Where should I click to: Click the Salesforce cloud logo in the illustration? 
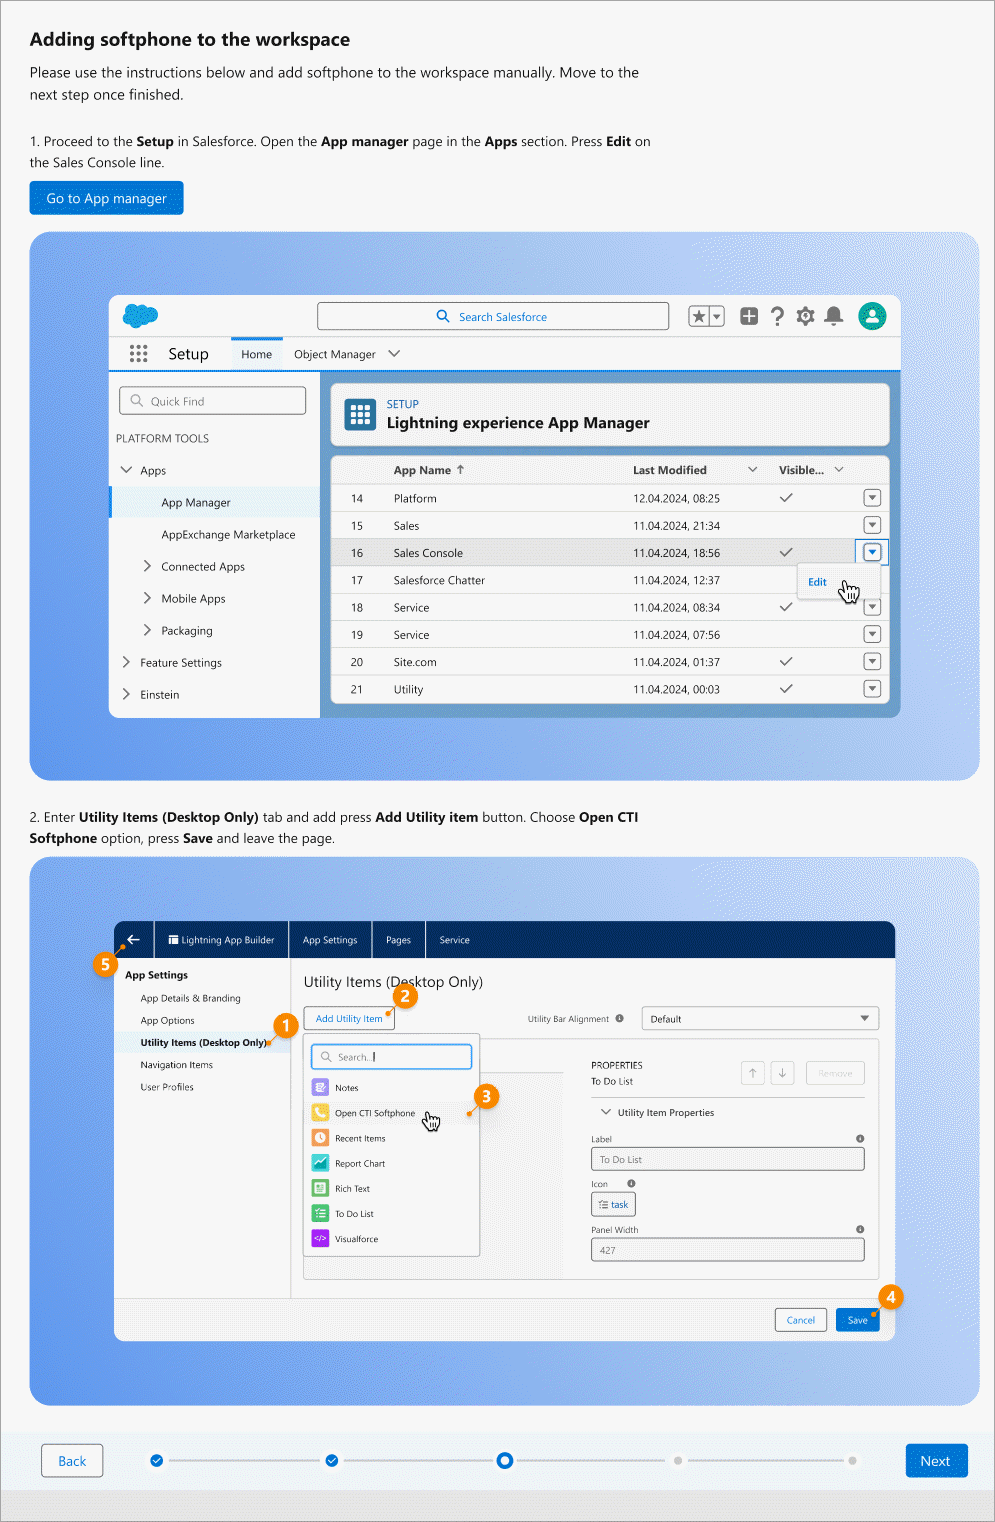pyautogui.click(x=141, y=316)
